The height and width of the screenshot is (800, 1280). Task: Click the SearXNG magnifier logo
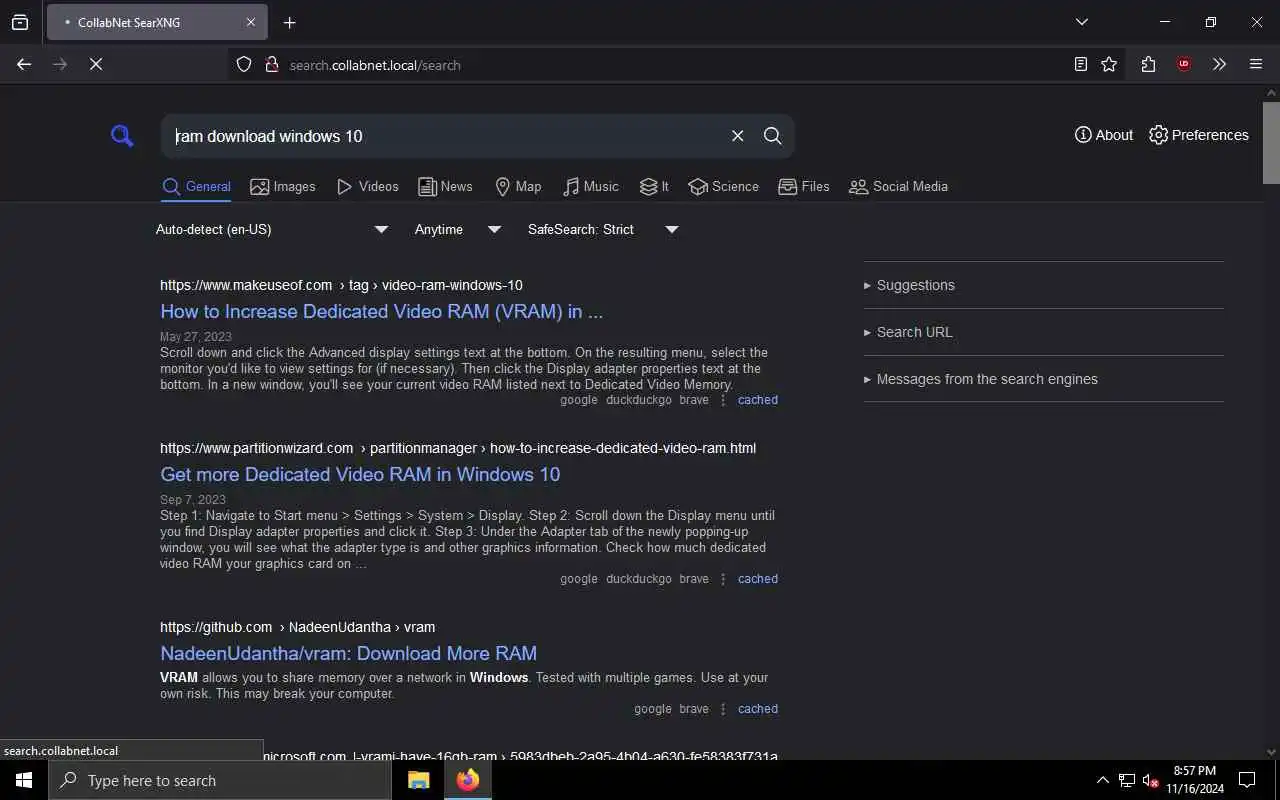[x=122, y=136]
